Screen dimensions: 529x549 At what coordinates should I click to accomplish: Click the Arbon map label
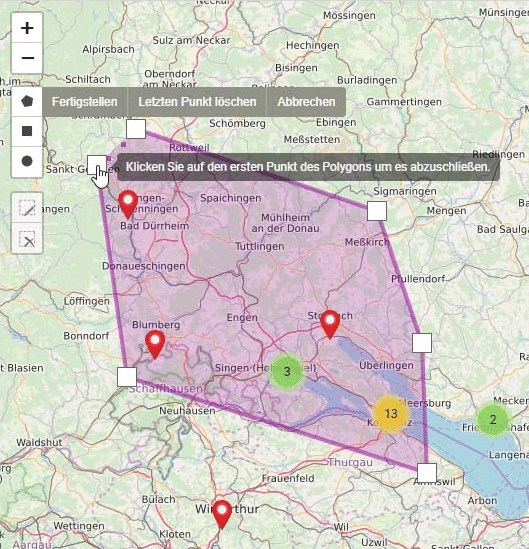pos(482,501)
